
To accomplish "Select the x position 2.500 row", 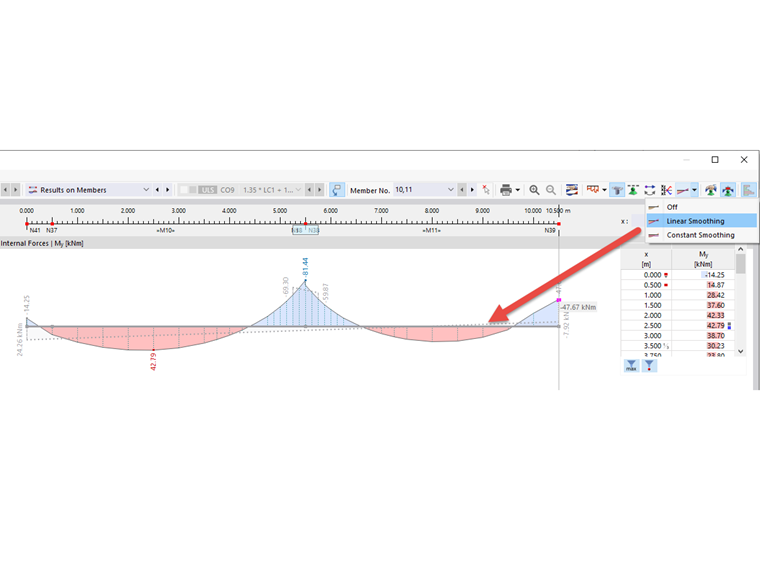I will pos(678,326).
